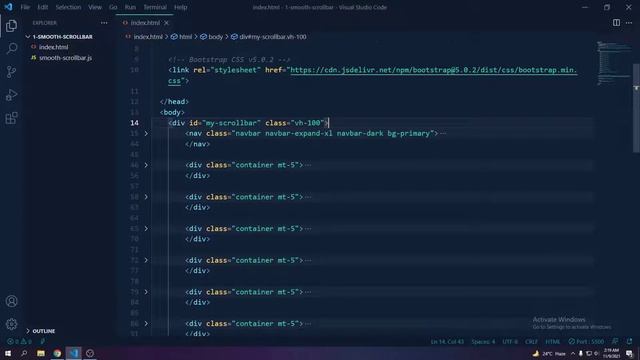
Task: Open the Go menu
Action: pos(113,7)
